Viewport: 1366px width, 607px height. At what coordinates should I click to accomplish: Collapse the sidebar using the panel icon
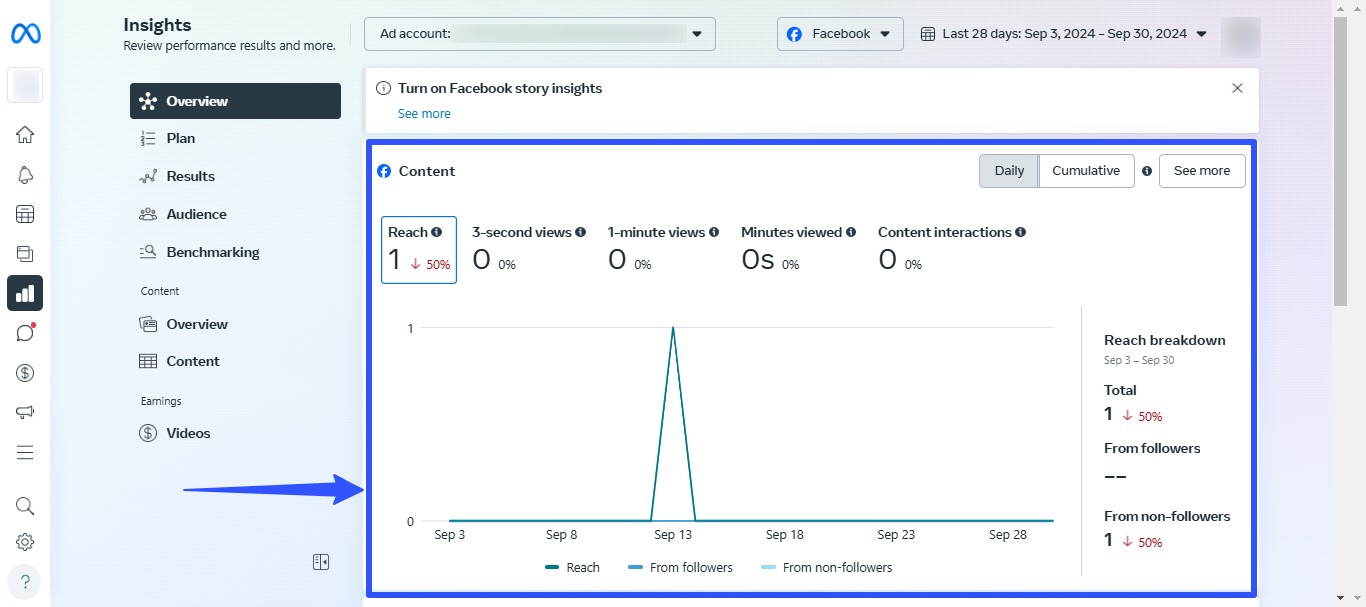320,562
